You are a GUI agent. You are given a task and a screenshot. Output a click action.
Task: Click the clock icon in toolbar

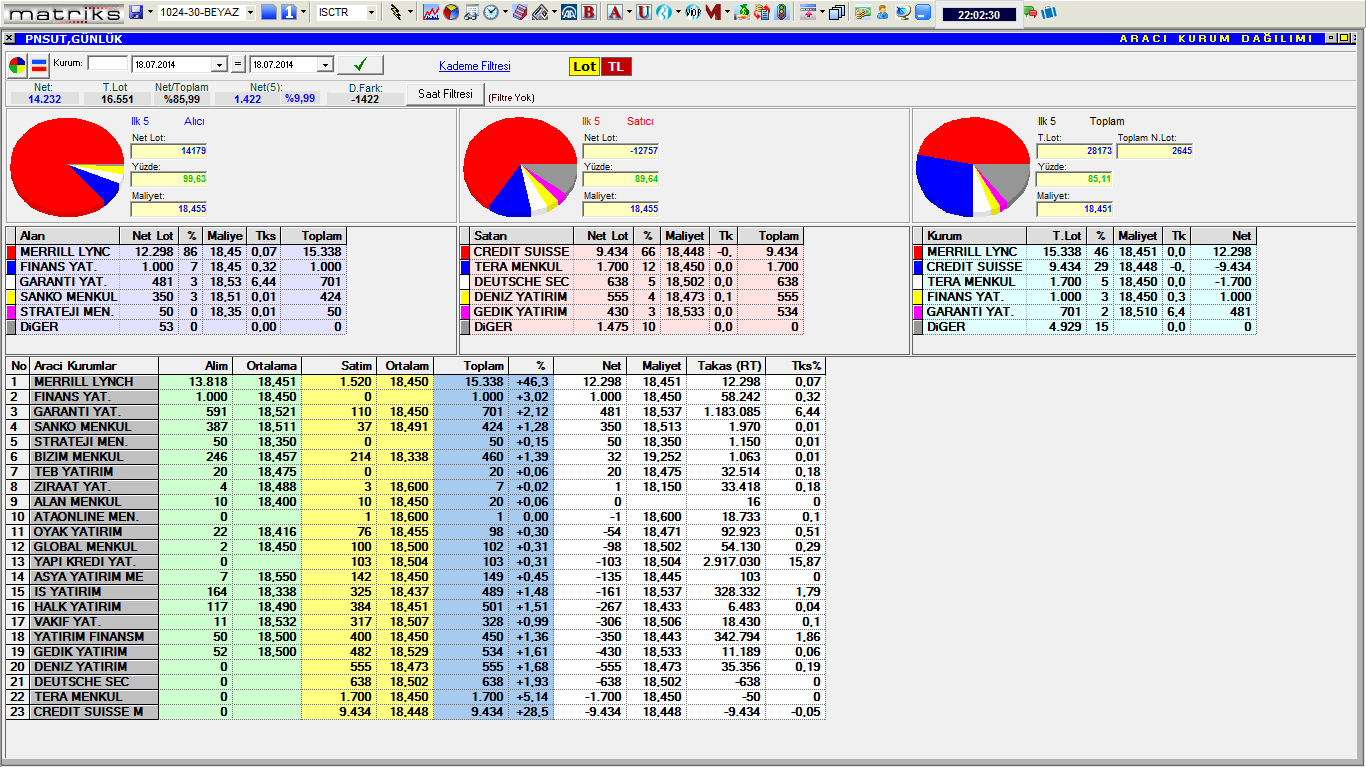click(491, 13)
